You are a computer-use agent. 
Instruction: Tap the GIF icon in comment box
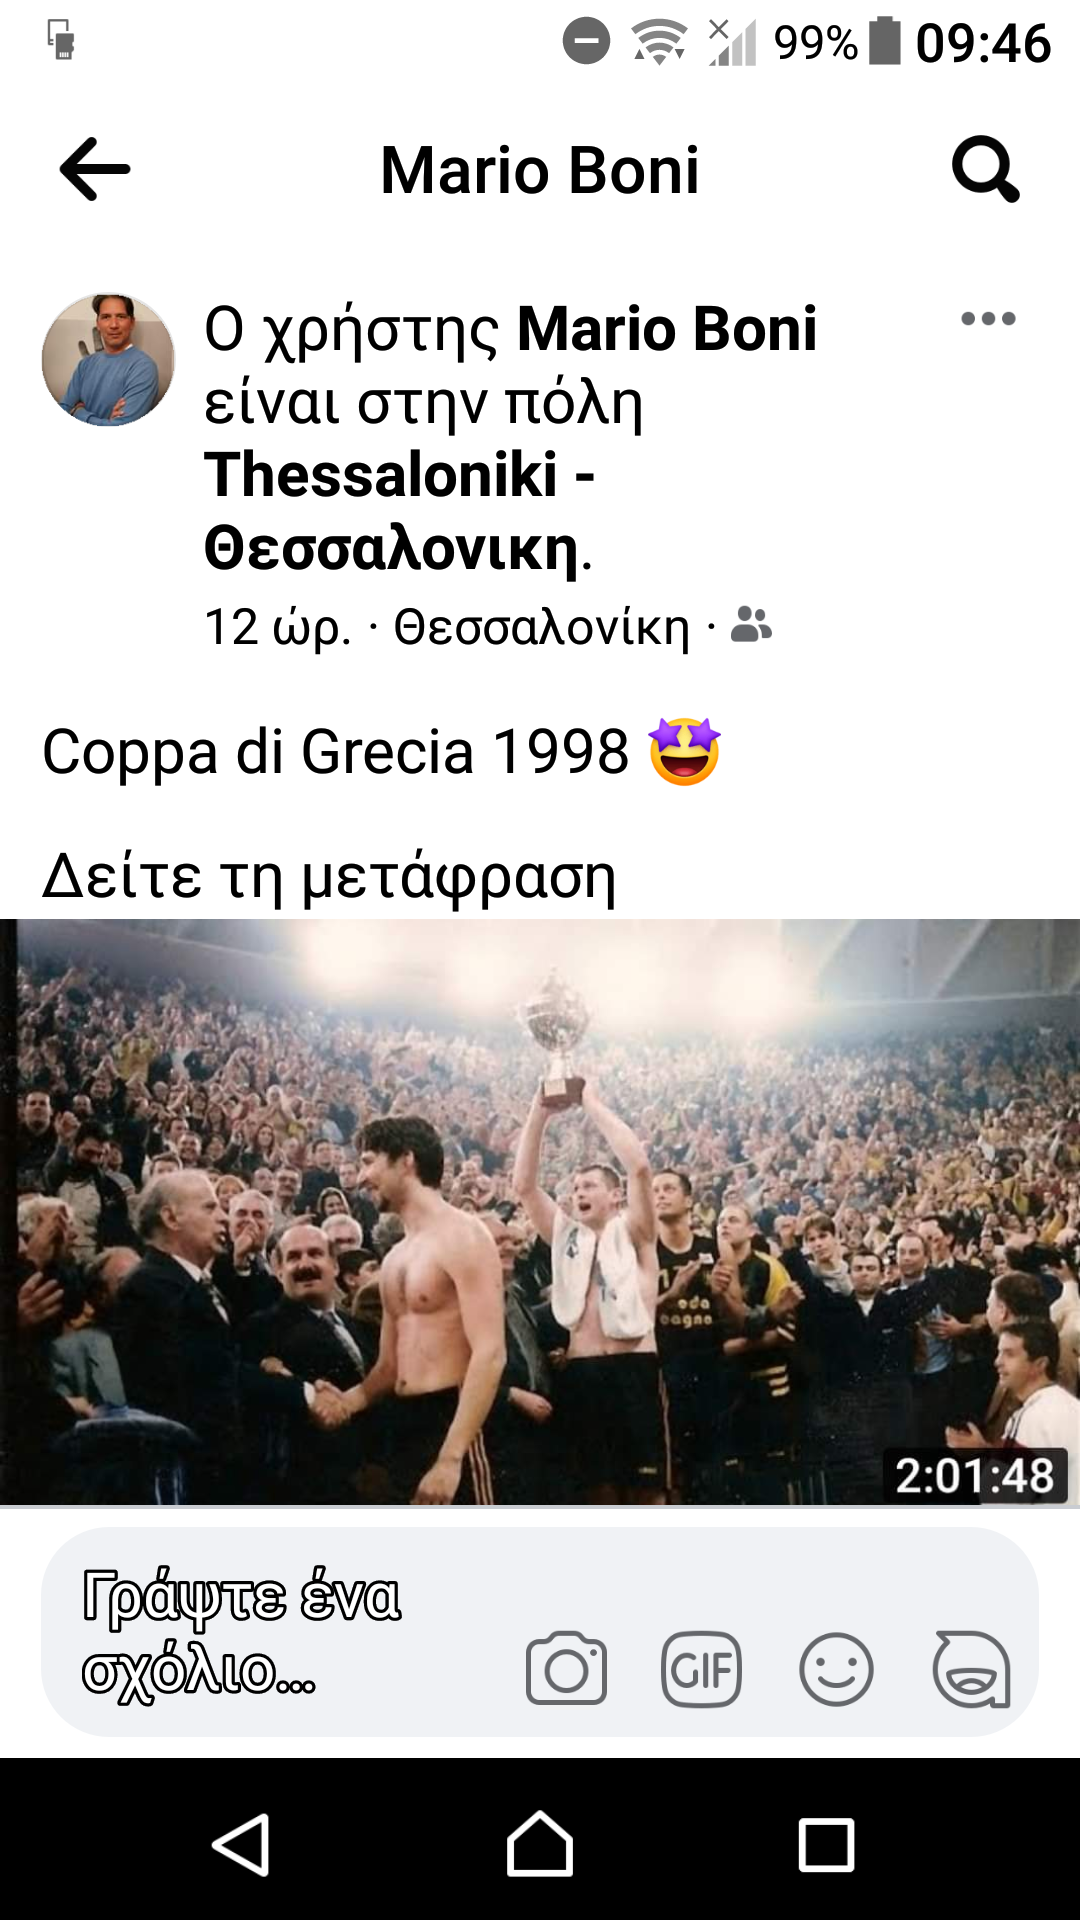(x=701, y=1669)
